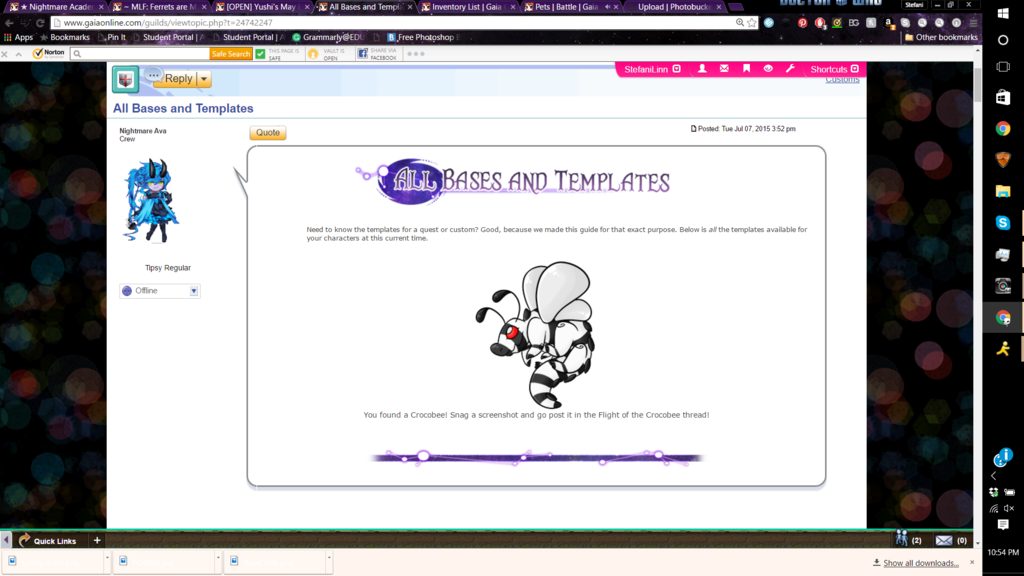Open the Other bookmarks folder
The image size is (1024, 576).
[941, 37]
